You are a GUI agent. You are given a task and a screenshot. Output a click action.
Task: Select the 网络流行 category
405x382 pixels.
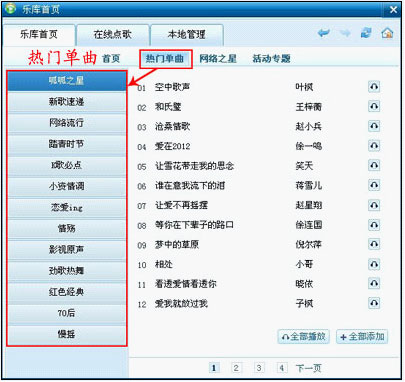click(x=66, y=123)
